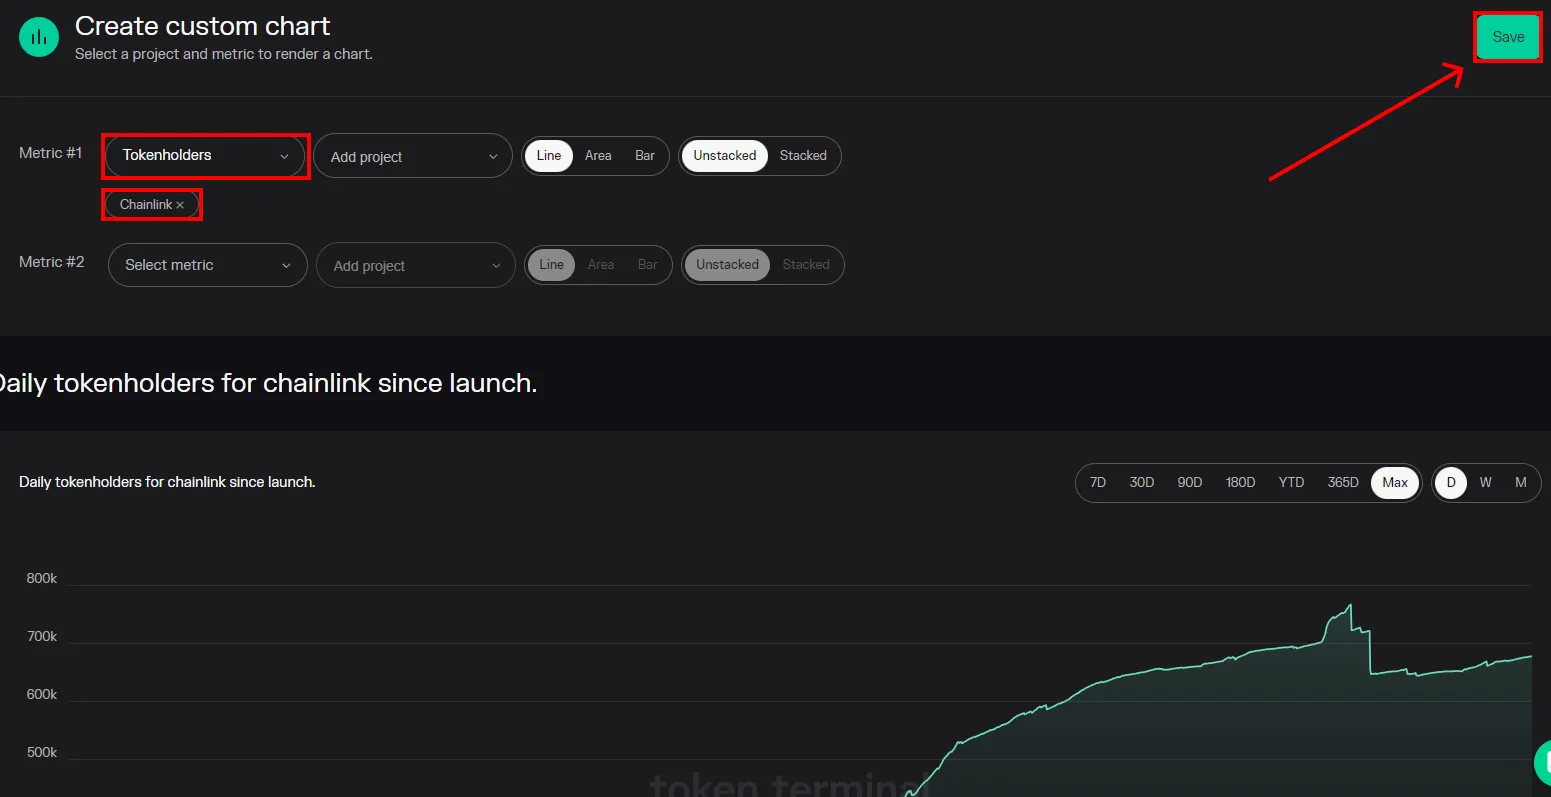Image resolution: width=1551 pixels, height=797 pixels.
Task: Click the 'Create custom chart' title
Action: click(202, 26)
